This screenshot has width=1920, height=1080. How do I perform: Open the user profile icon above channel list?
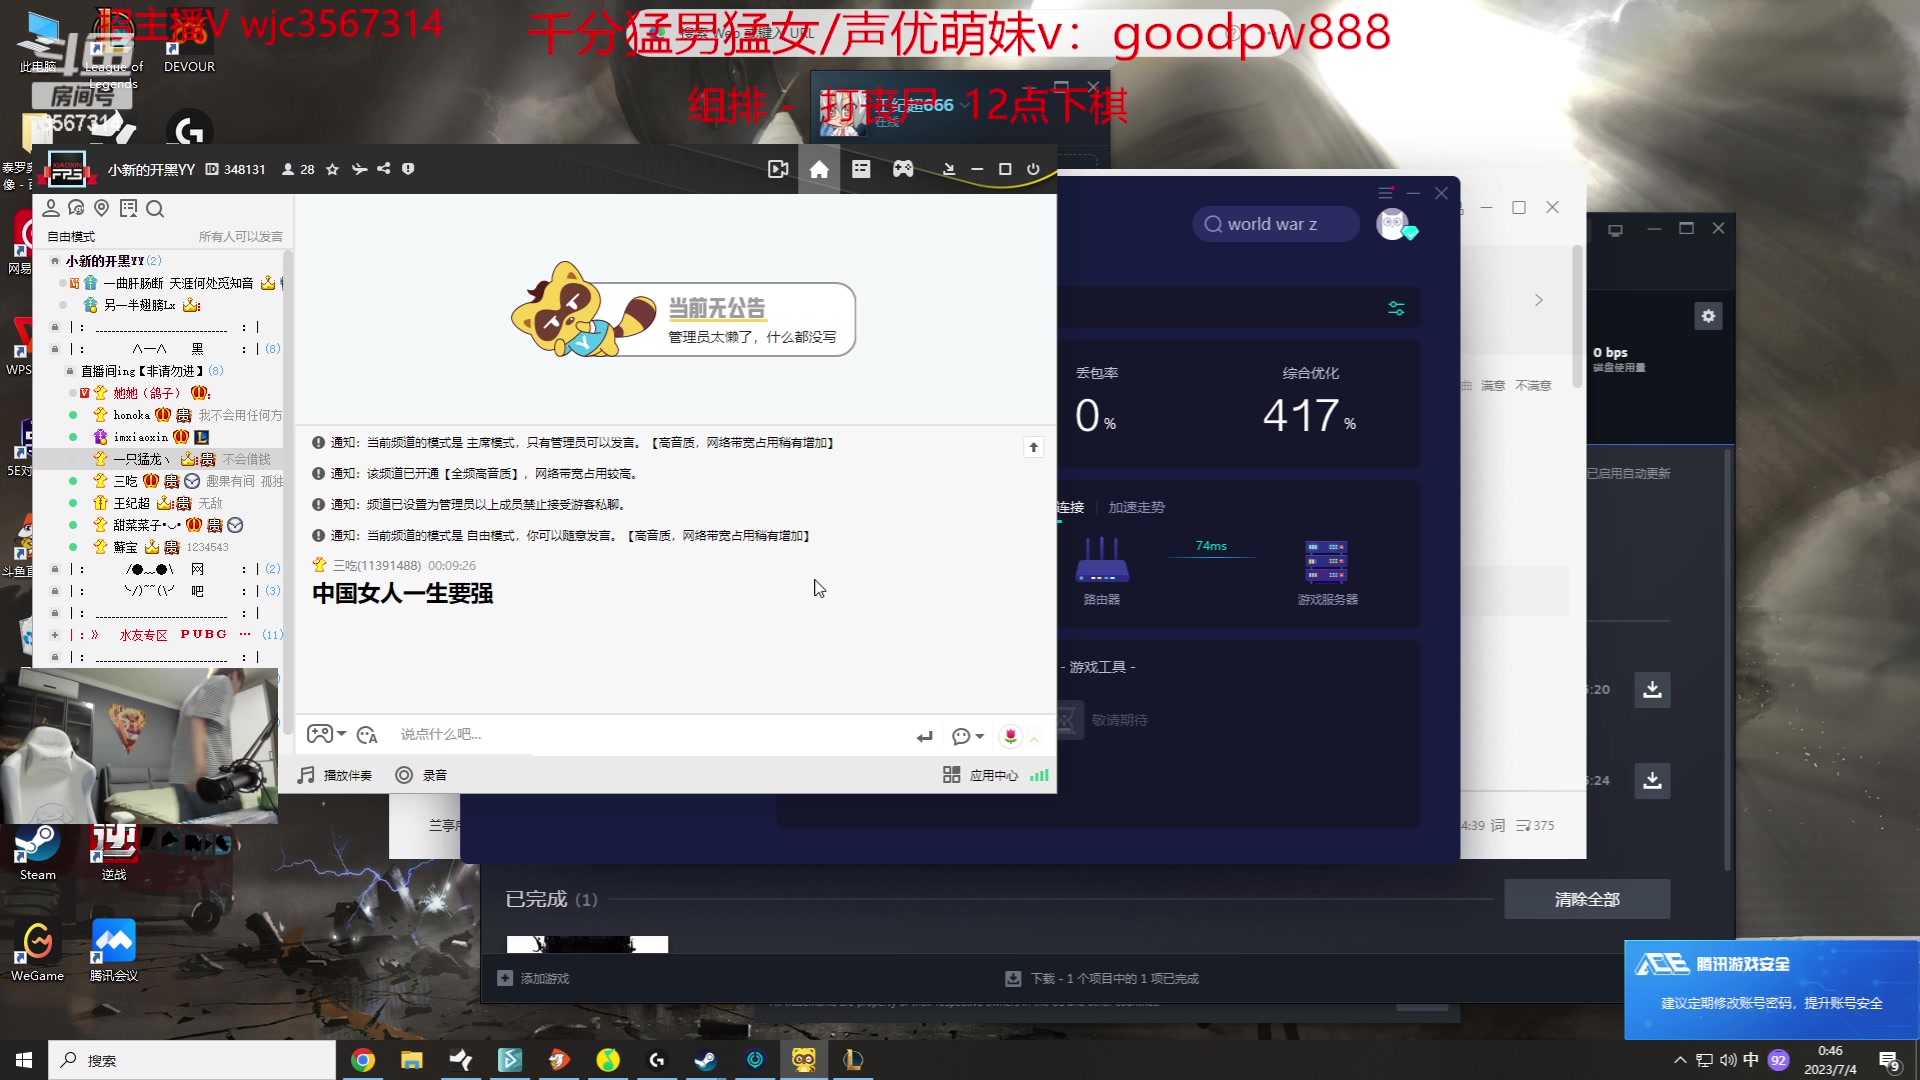51,208
